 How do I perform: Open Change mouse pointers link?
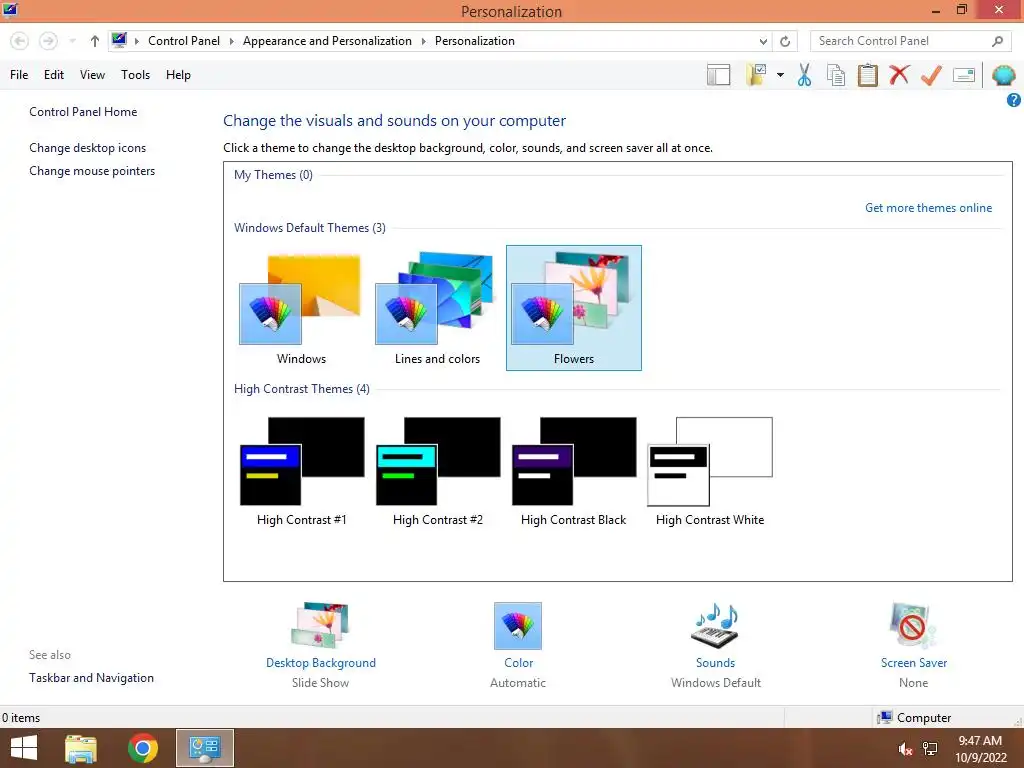coord(92,170)
